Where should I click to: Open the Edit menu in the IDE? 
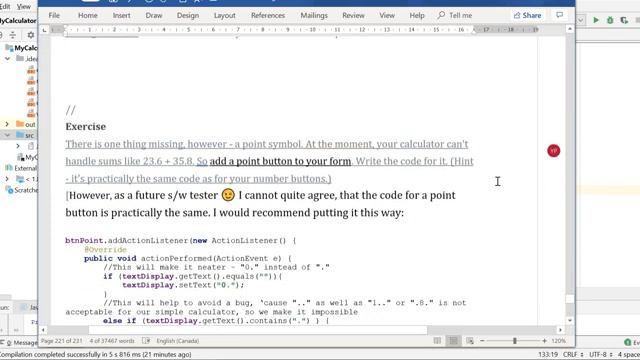[4, 7]
